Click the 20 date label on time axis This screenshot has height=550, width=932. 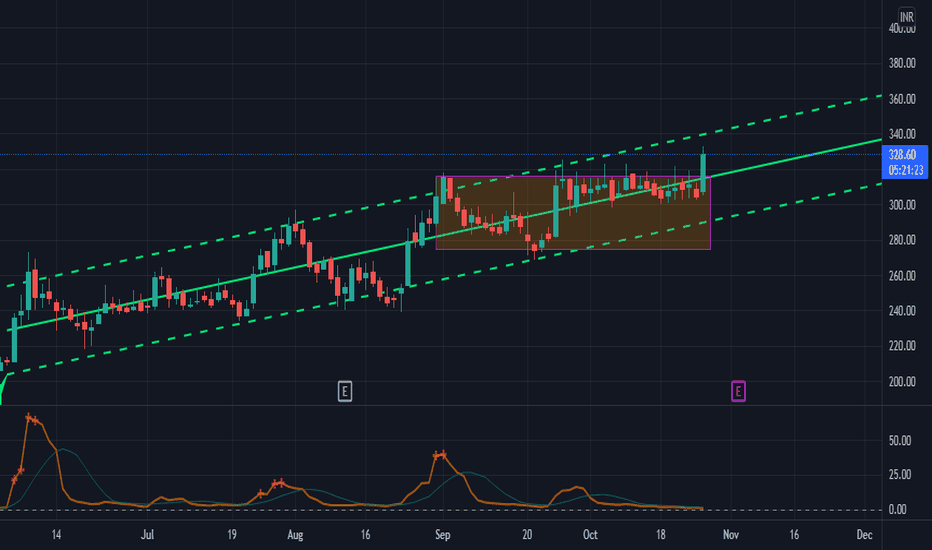point(527,535)
